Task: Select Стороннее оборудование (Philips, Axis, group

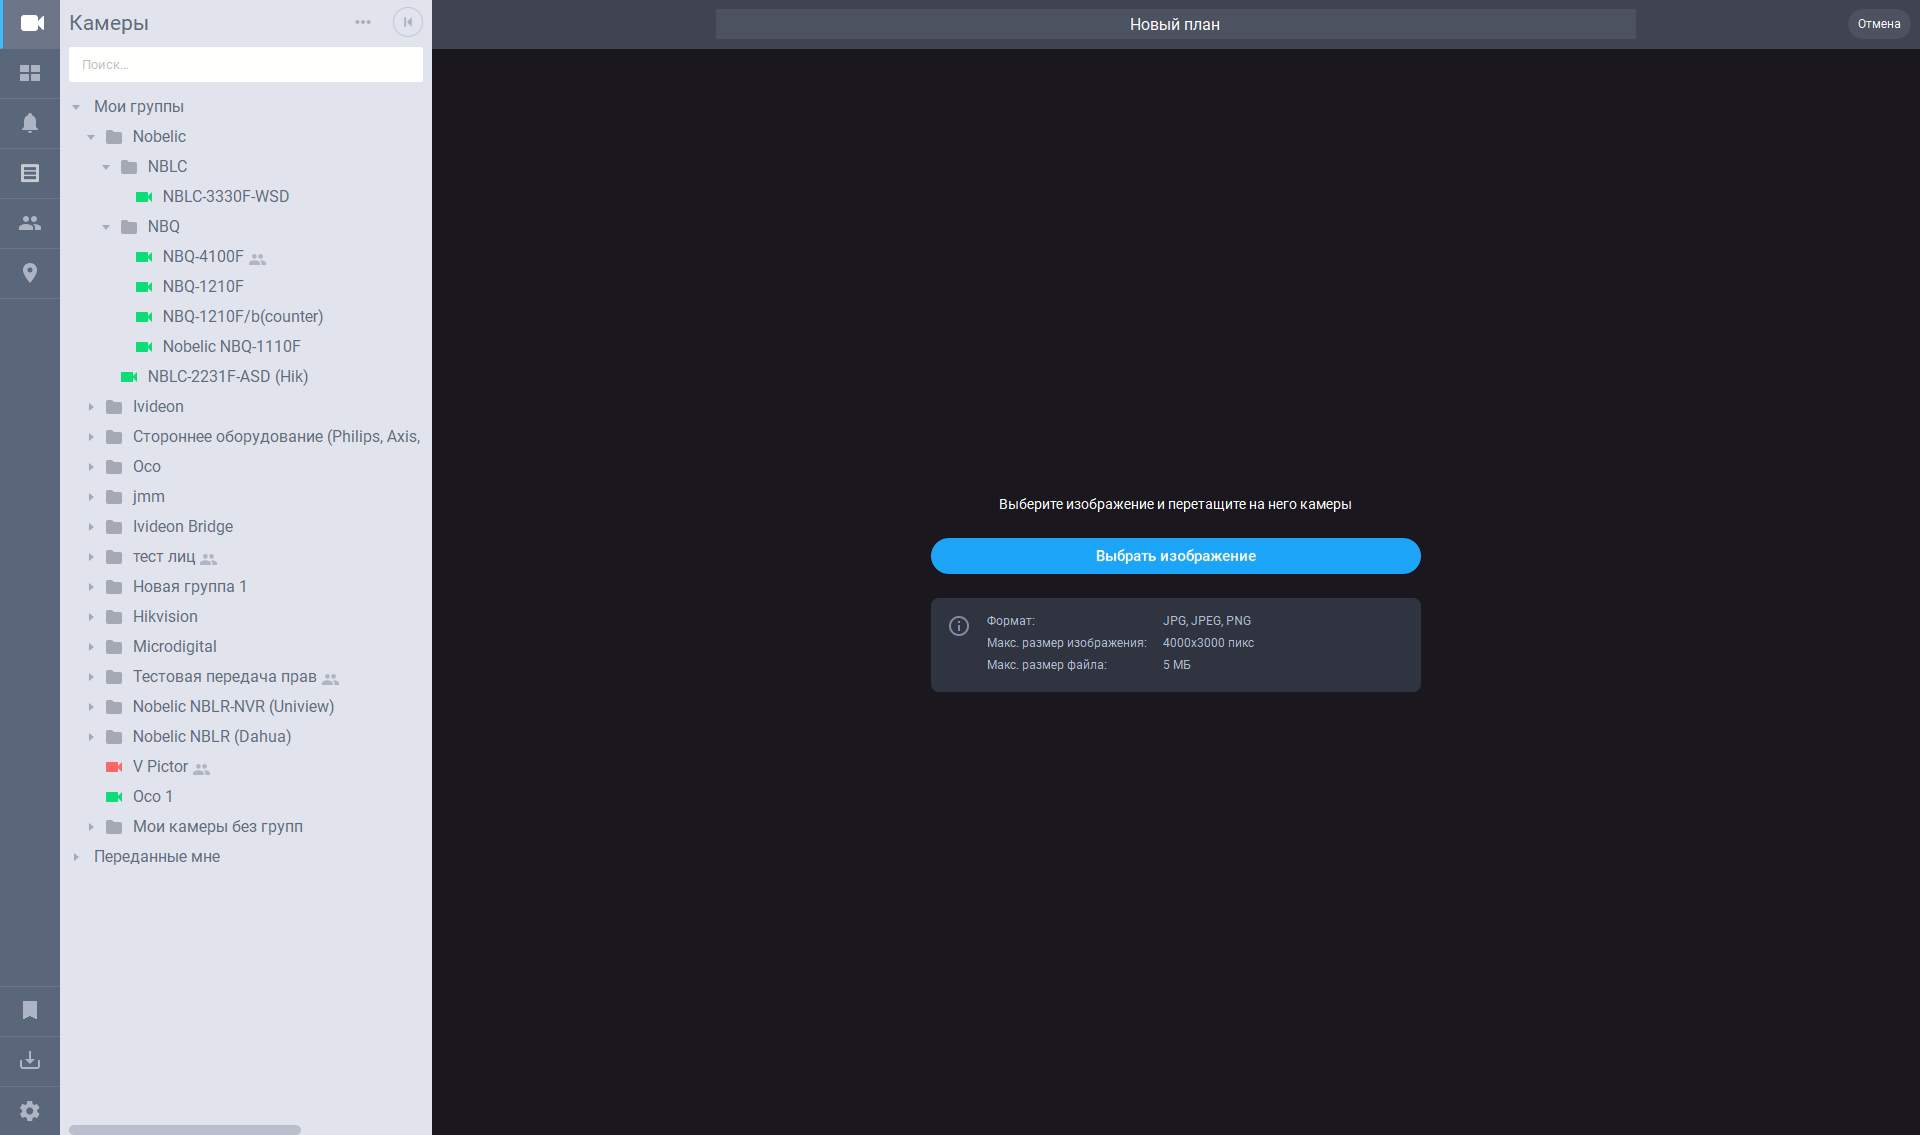Action: [x=276, y=437]
